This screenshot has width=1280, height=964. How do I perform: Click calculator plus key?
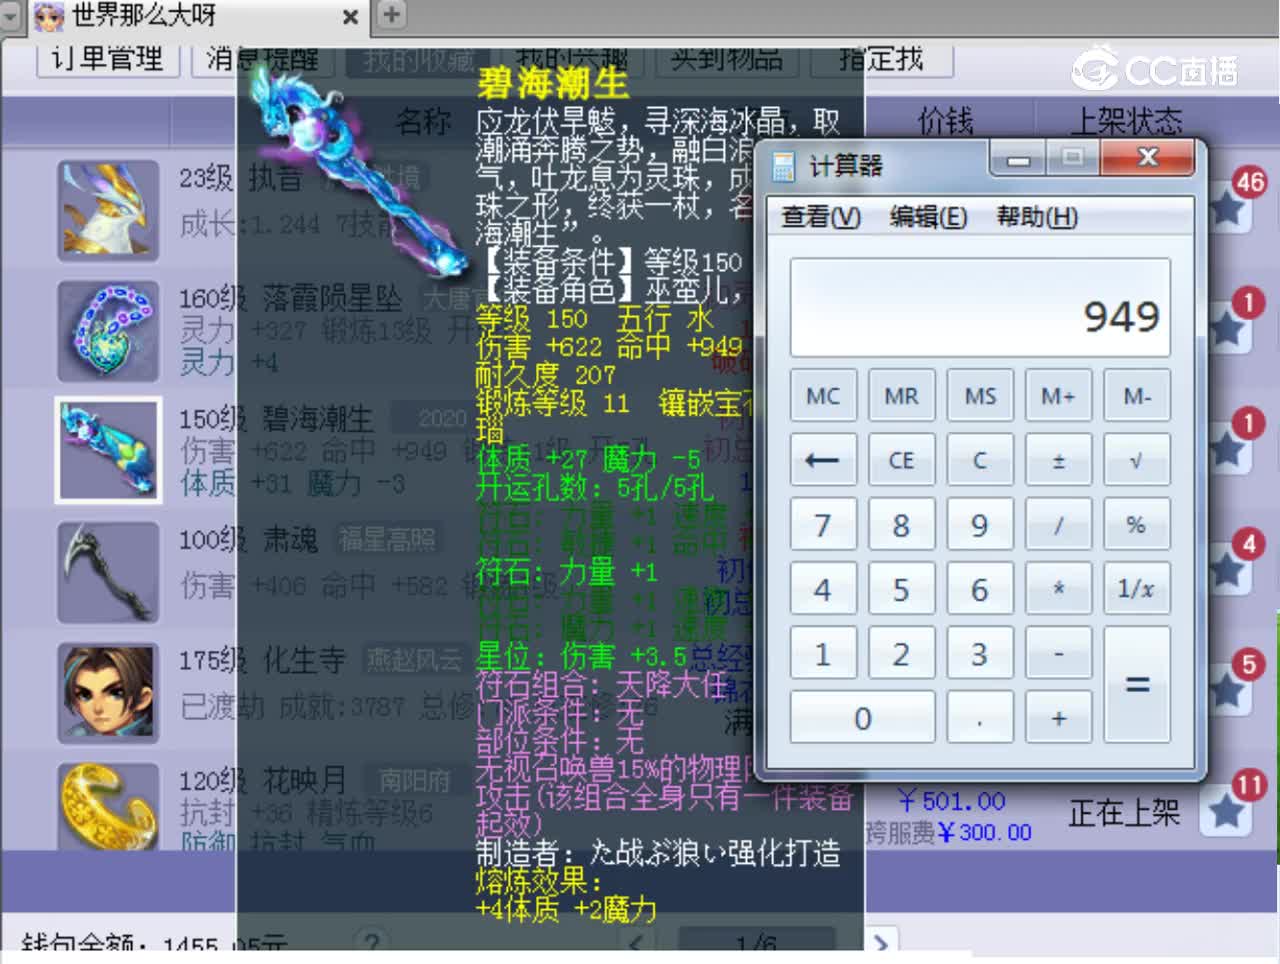pos(1058,718)
